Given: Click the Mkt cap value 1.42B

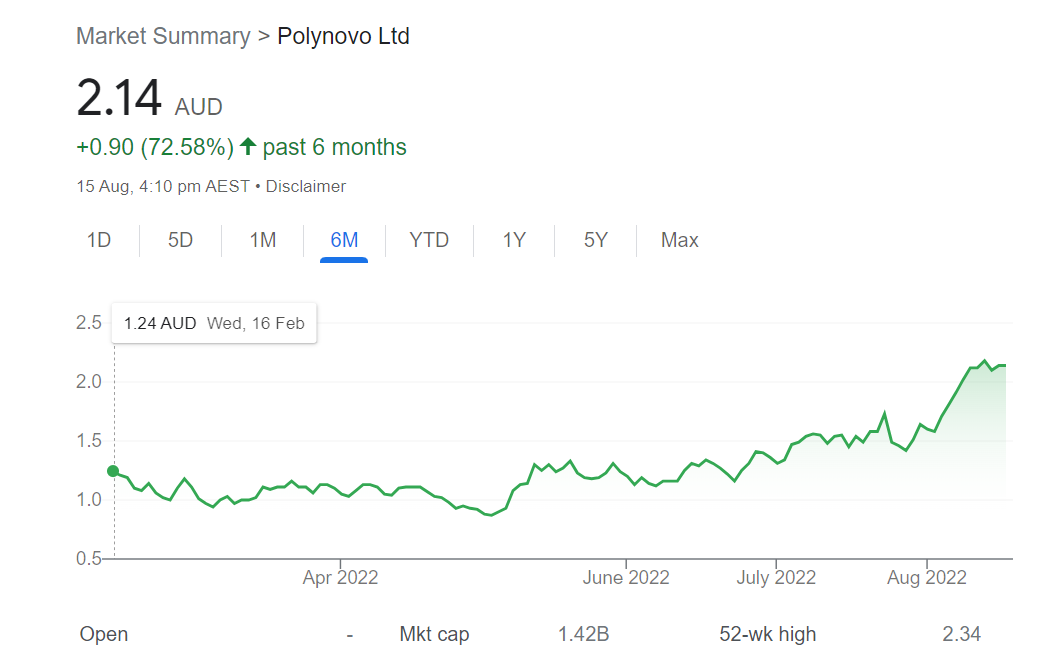Looking at the screenshot, I should pyautogui.click(x=583, y=634).
